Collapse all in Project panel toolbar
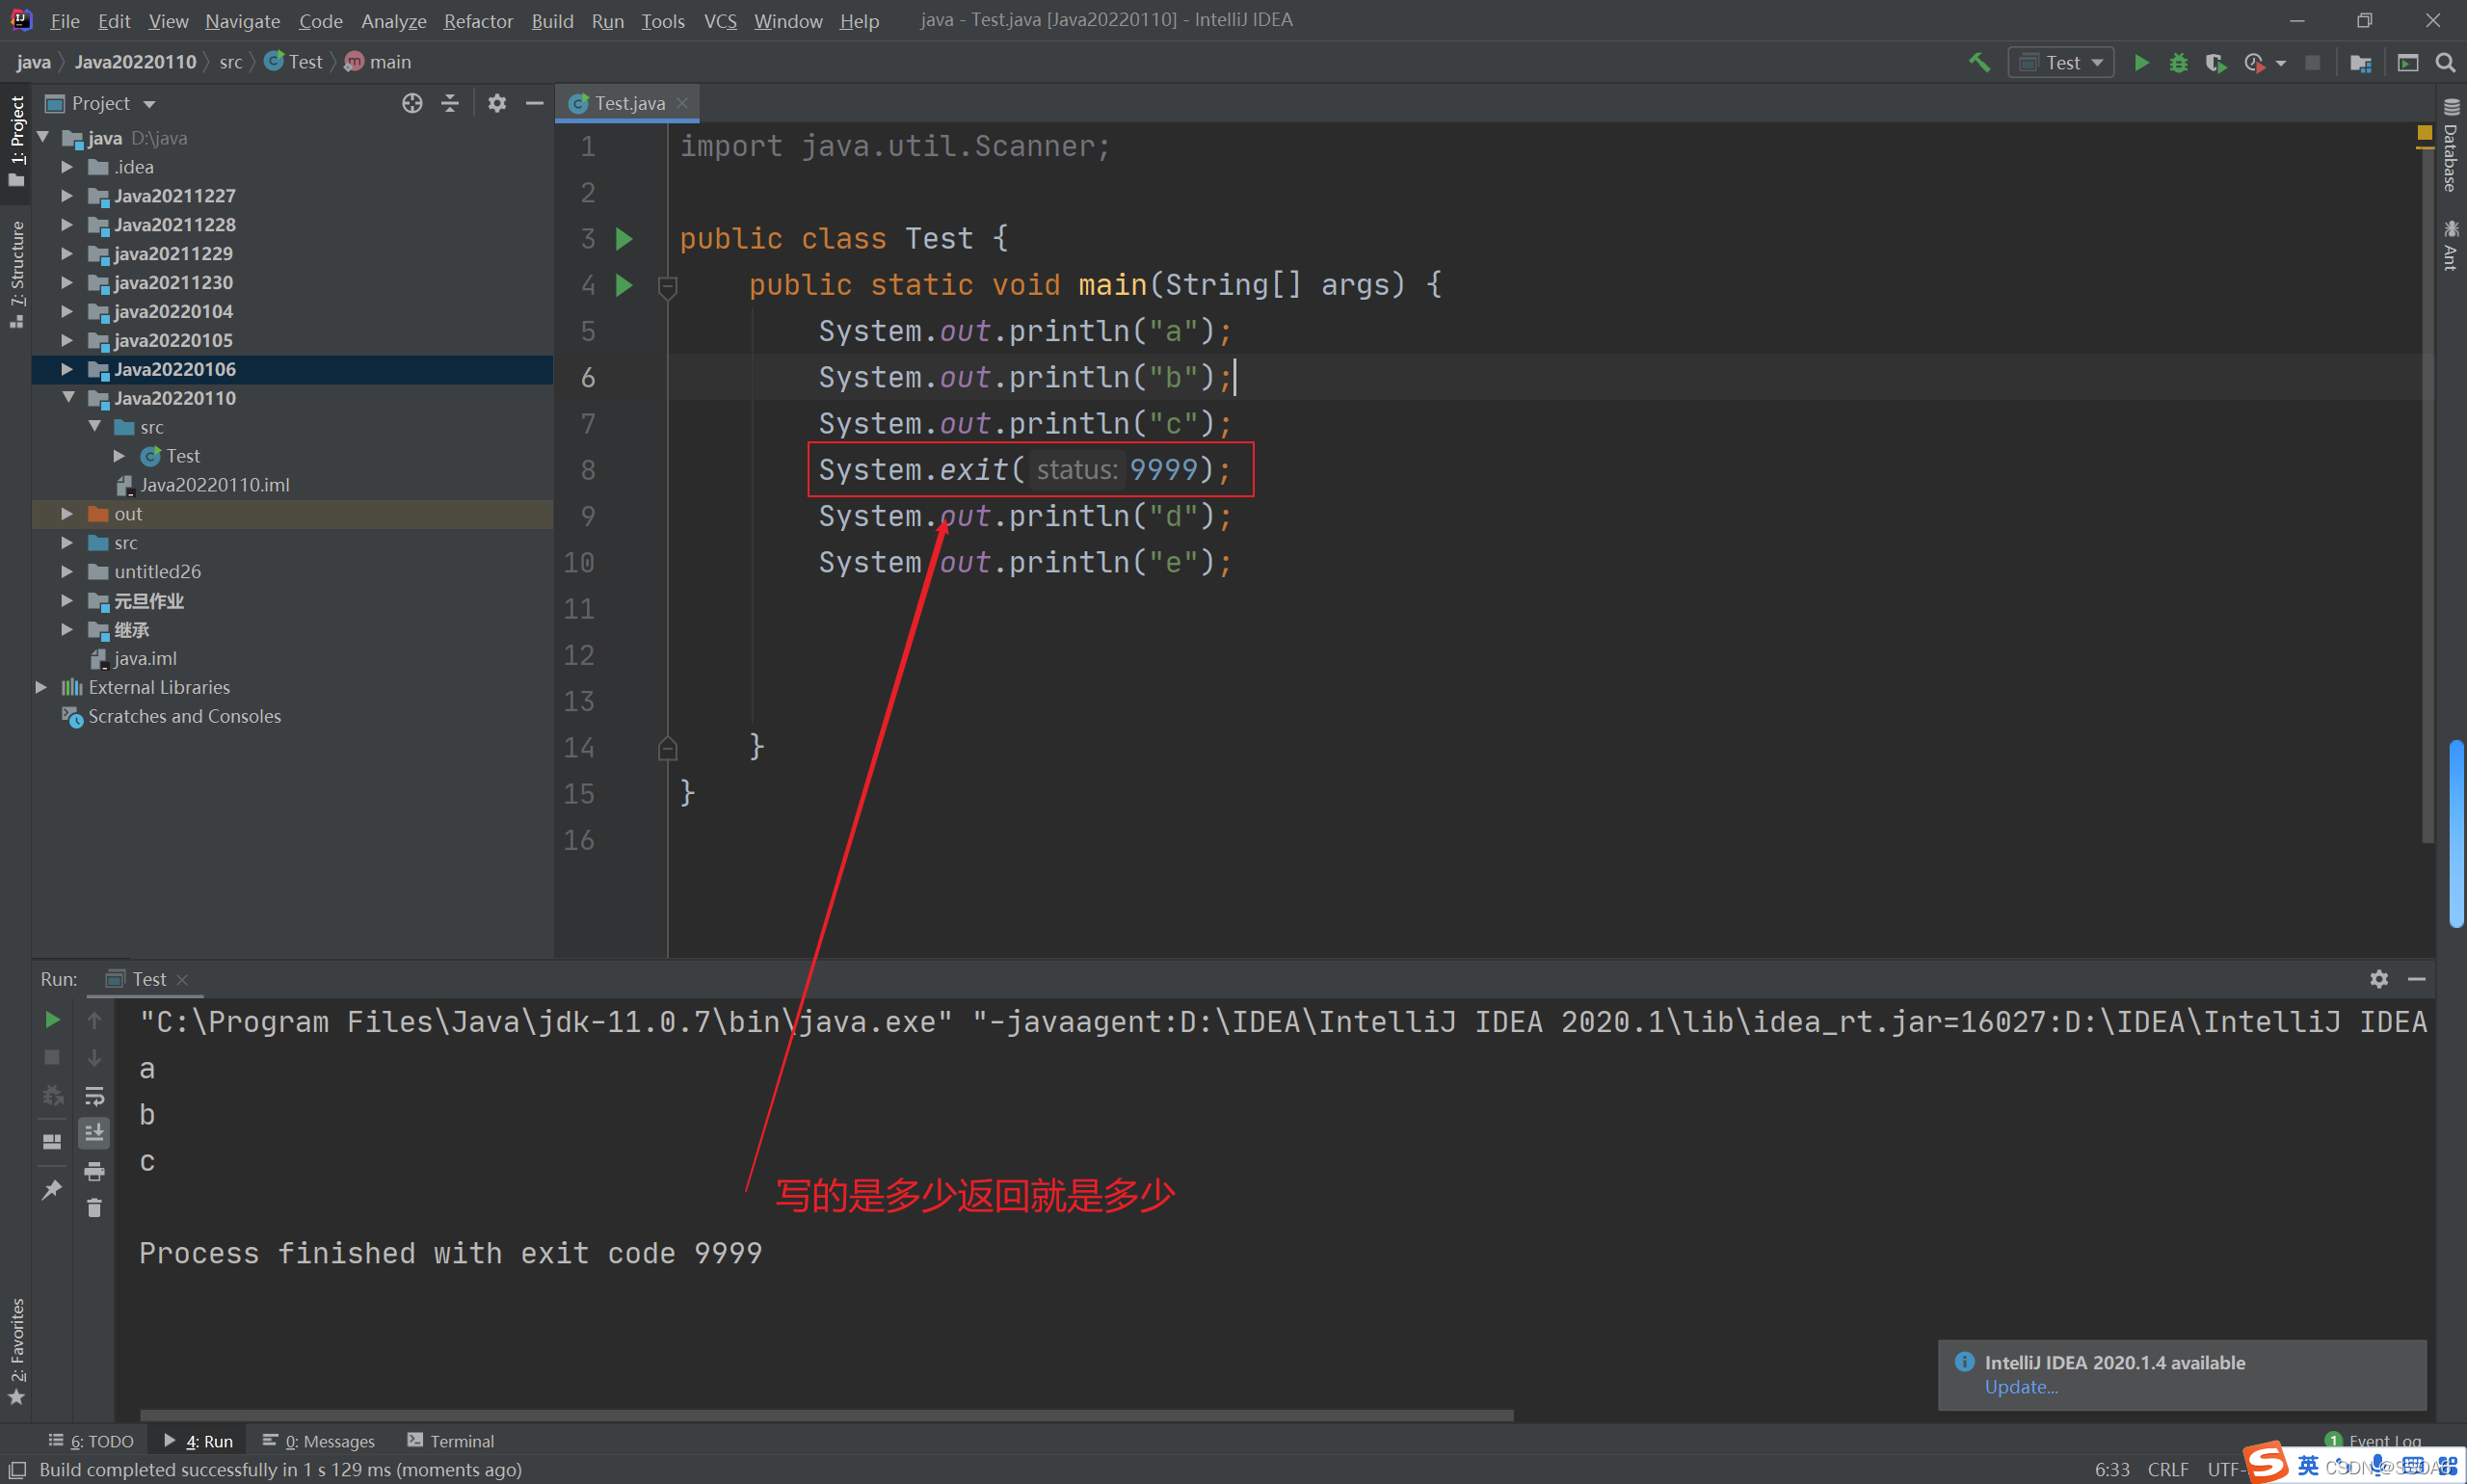Image resolution: width=2467 pixels, height=1484 pixels. [450, 103]
